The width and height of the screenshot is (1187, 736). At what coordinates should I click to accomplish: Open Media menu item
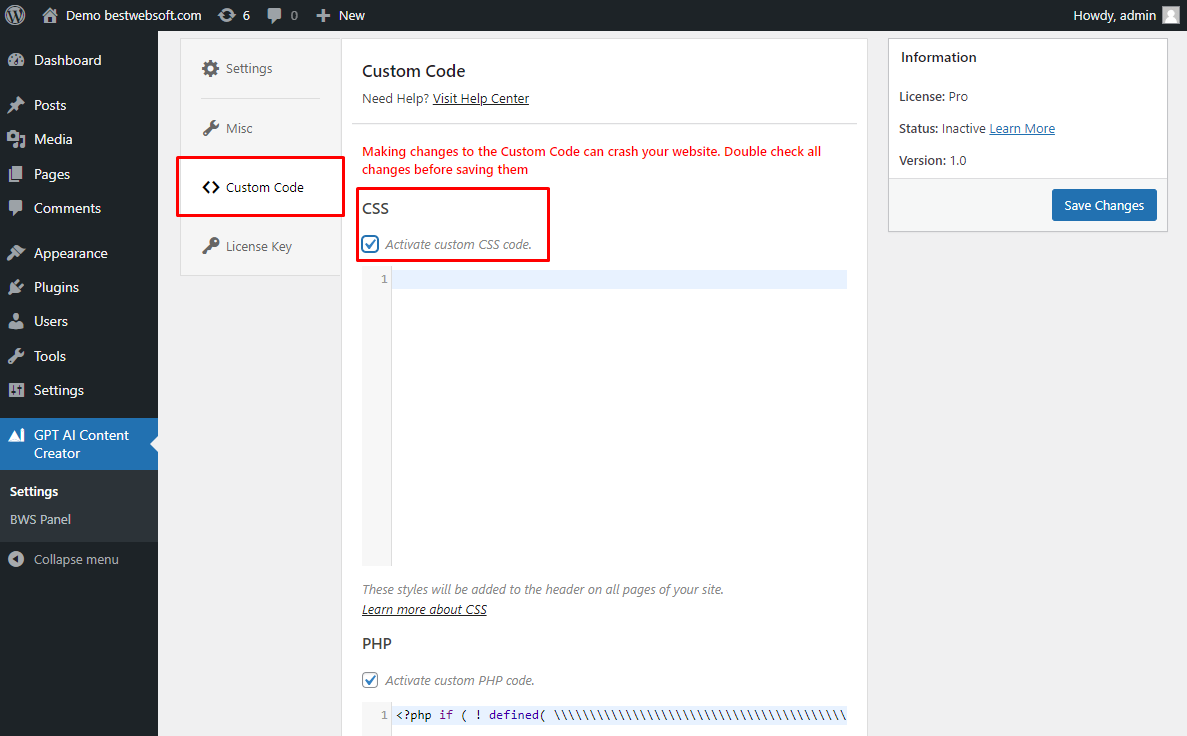tap(79, 139)
